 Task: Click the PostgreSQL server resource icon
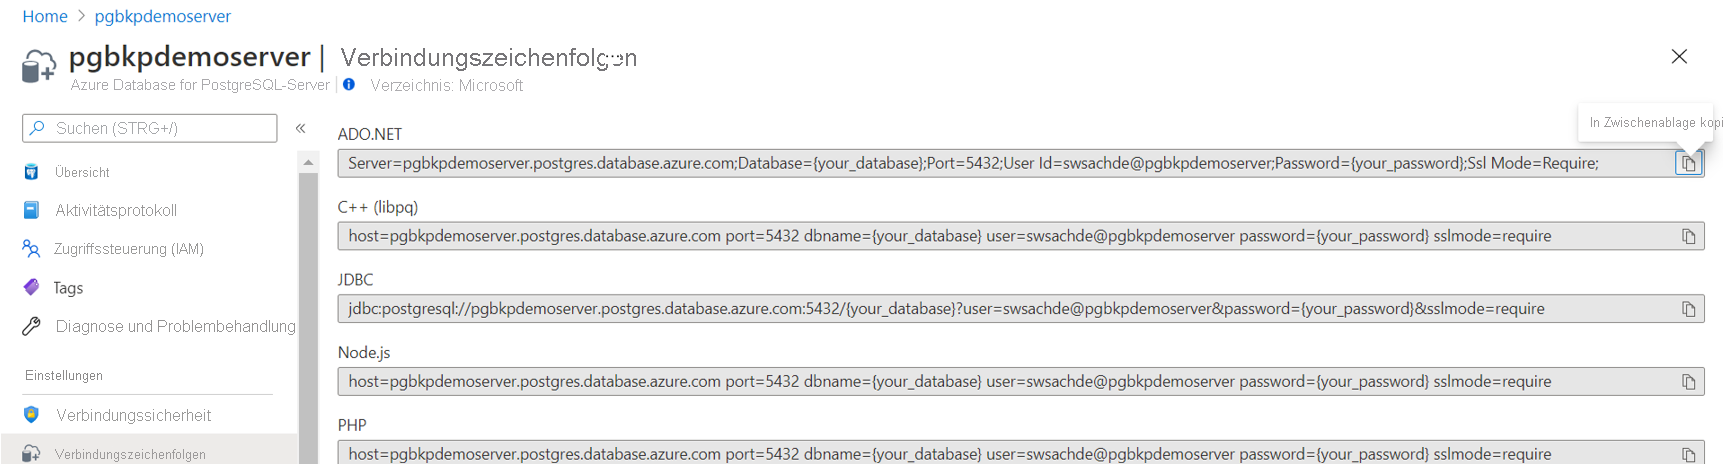coord(39,67)
